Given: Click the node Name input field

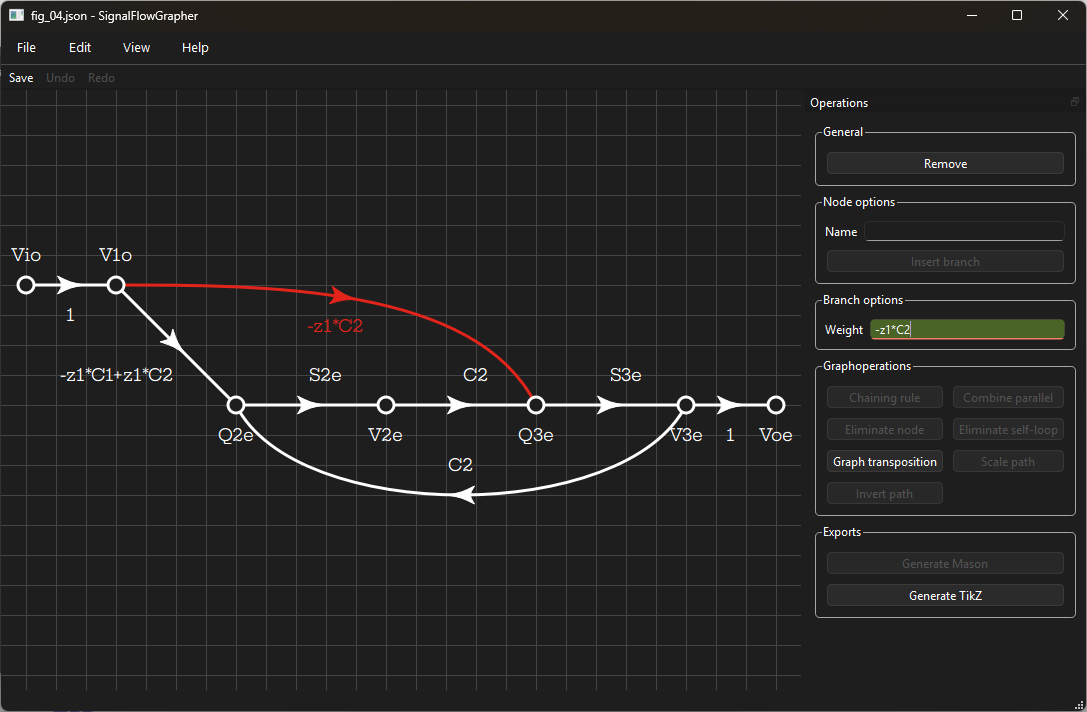Looking at the screenshot, I should point(964,231).
